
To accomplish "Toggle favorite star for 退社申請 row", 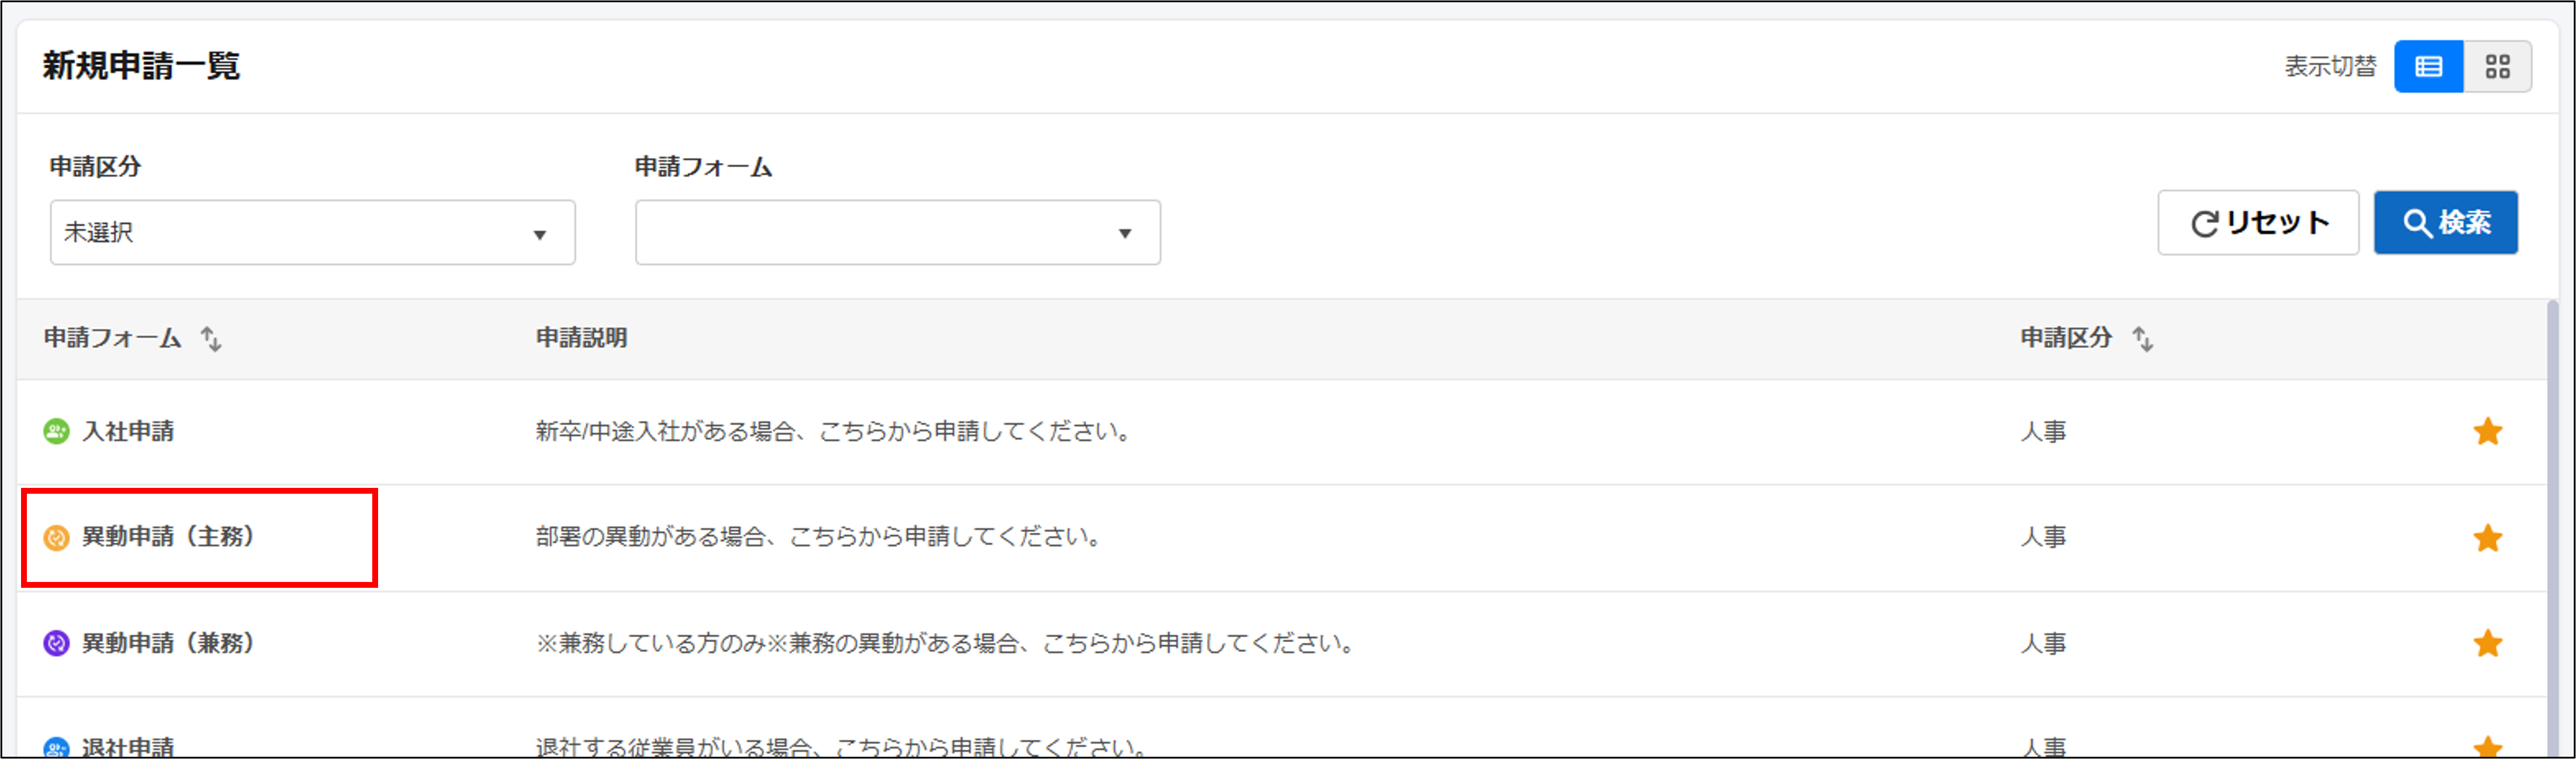I will [x=2488, y=747].
